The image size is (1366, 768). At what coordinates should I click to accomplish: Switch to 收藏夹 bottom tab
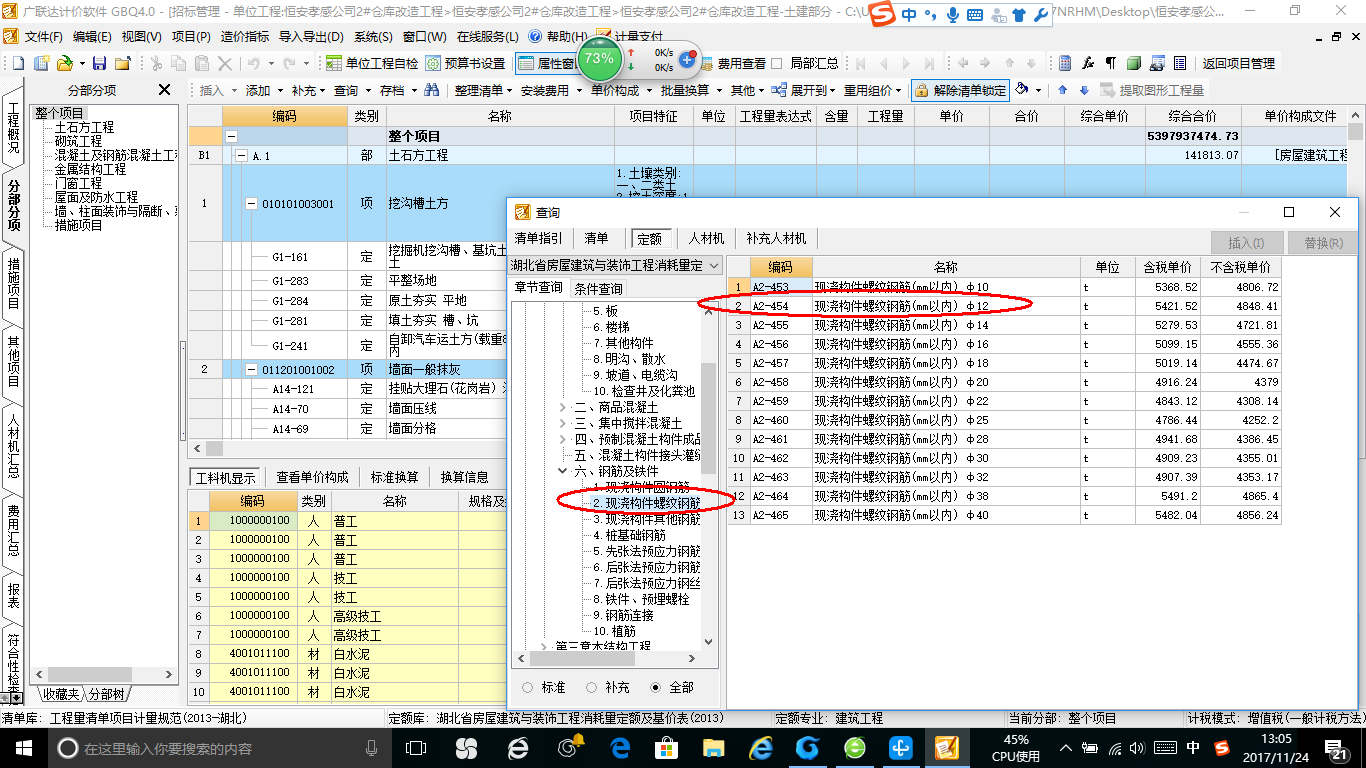click(60, 694)
